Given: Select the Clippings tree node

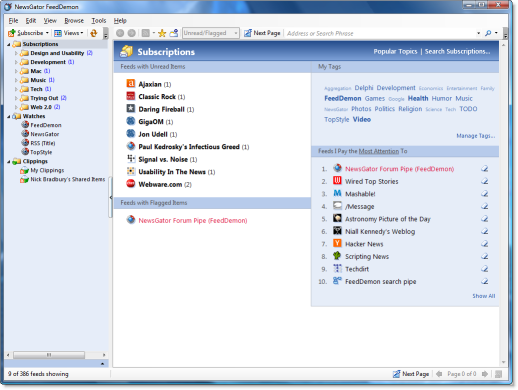Looking at the screenshot, I should click(35, 161).
